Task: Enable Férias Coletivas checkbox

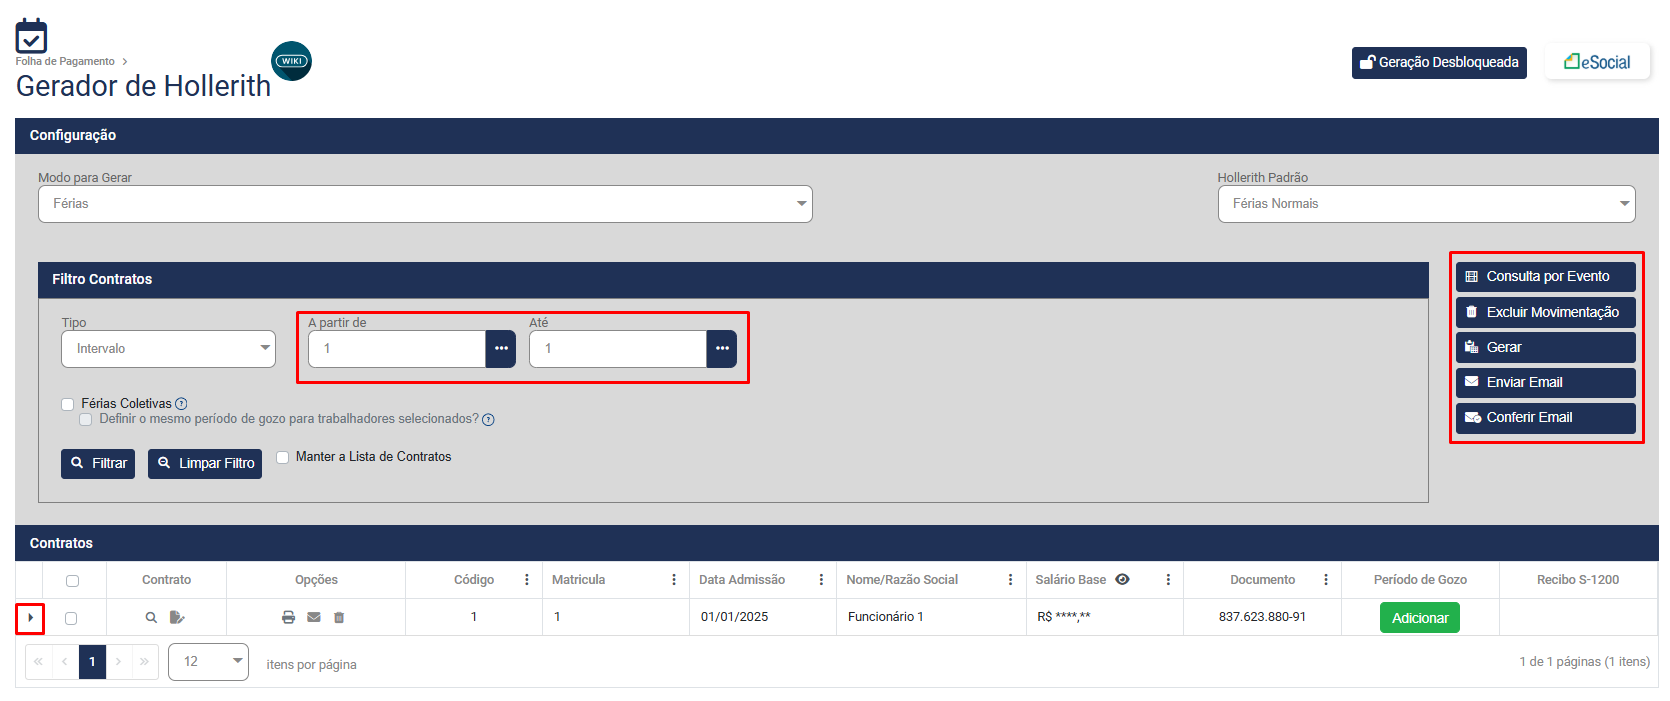Action: click(x=68, y=404)
